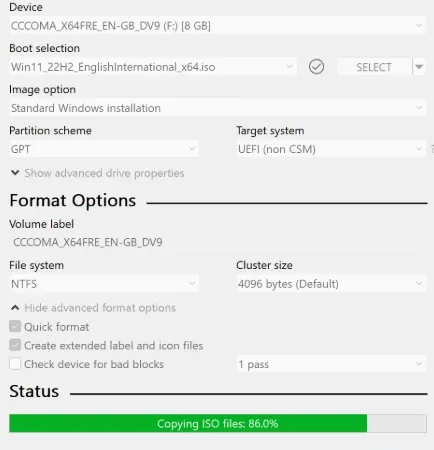Open the bad blocks 1 pass dropdown
Screen dimensions: 434x450
pos(331,364)
